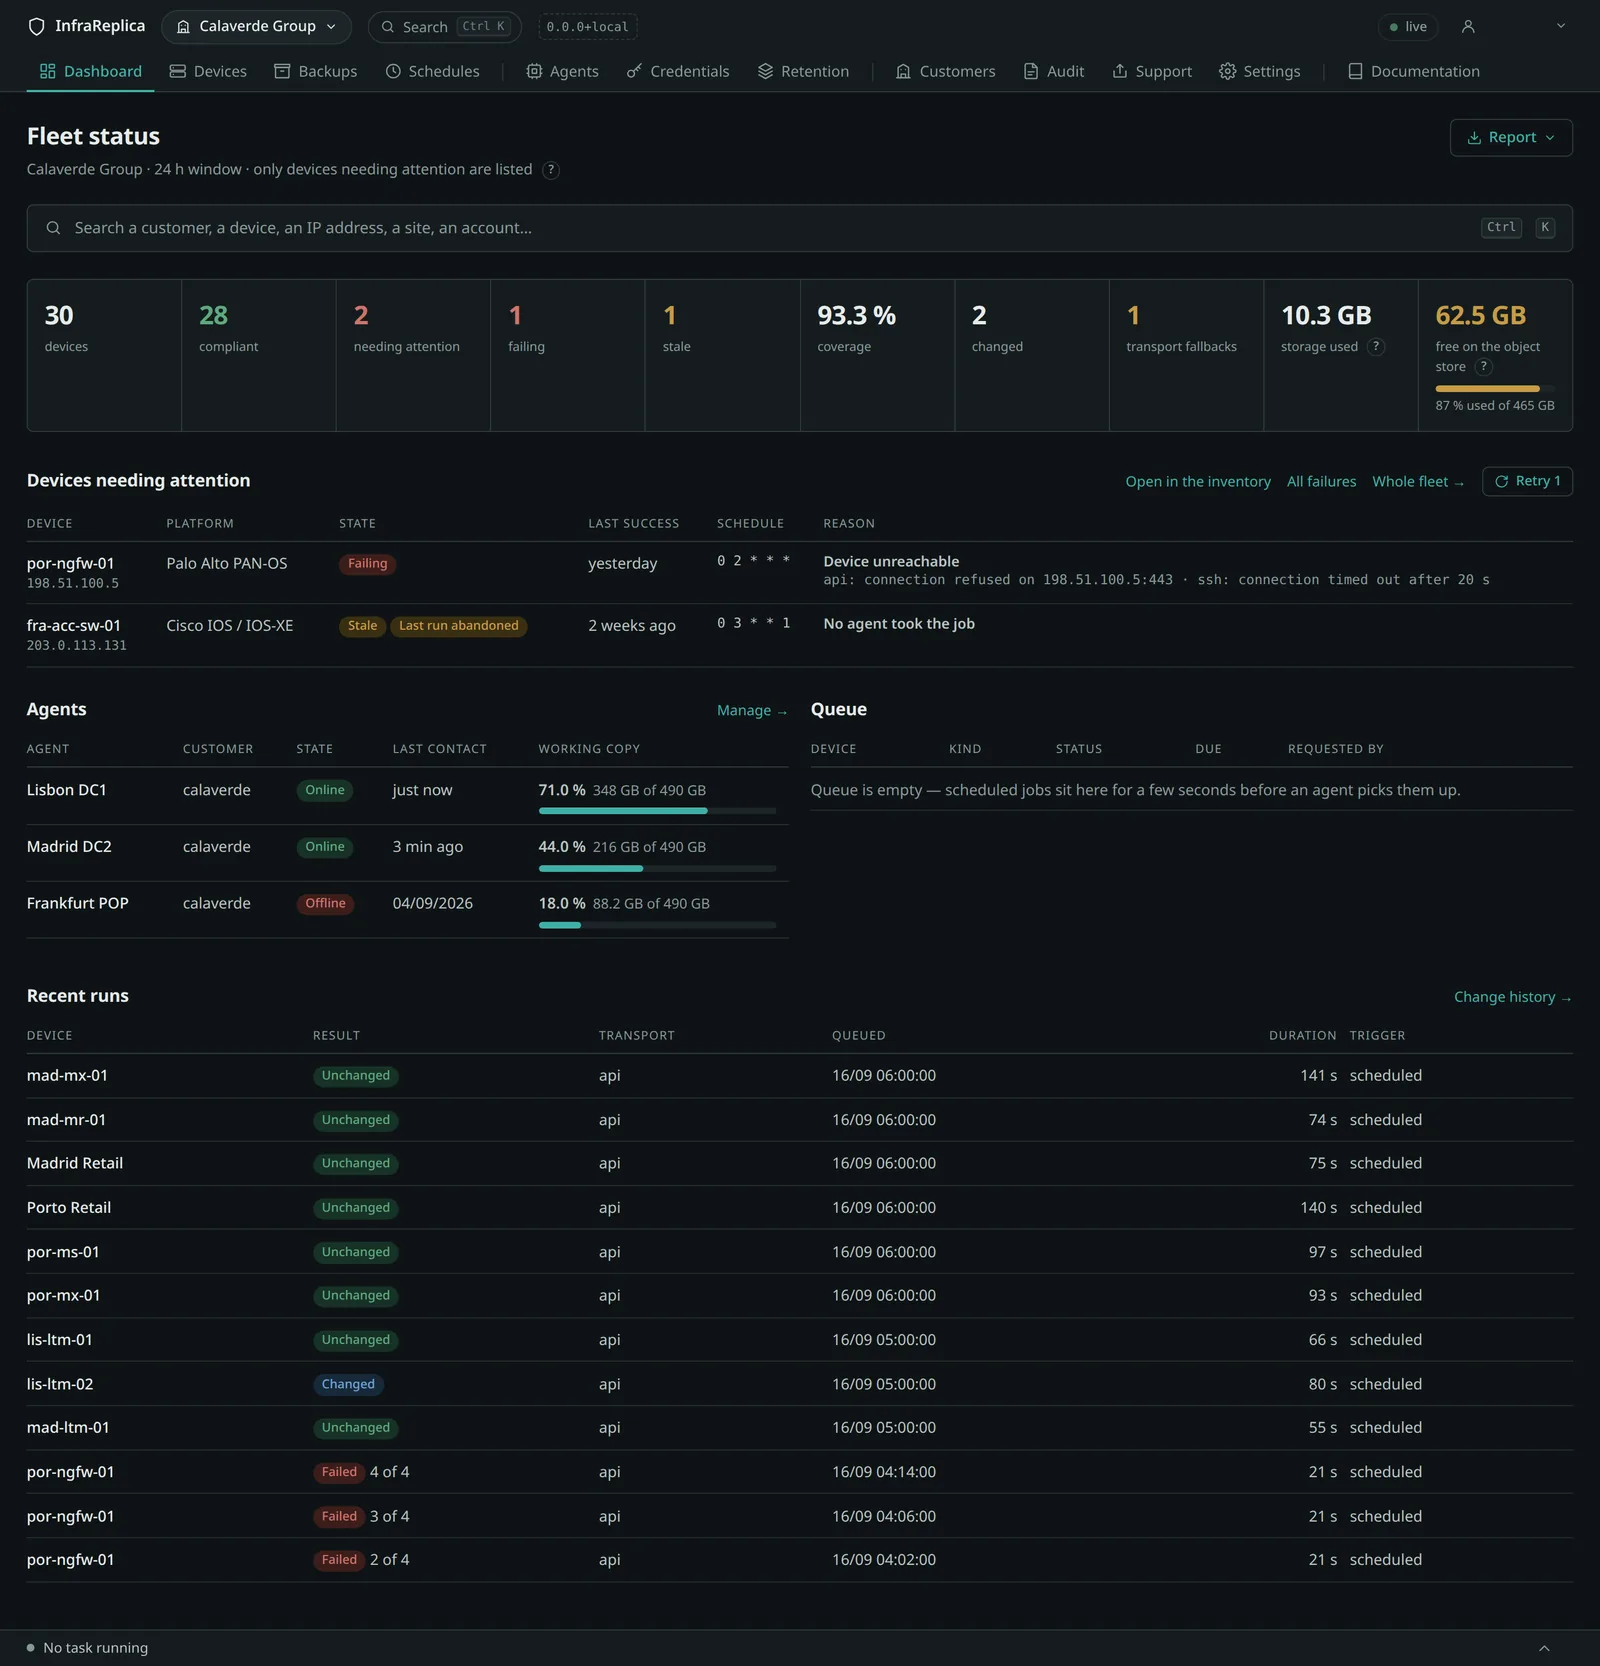Click the InfraReplica shield logo icon
This screenshot has width=1600, height=1666.
click(x=37, y=27)
